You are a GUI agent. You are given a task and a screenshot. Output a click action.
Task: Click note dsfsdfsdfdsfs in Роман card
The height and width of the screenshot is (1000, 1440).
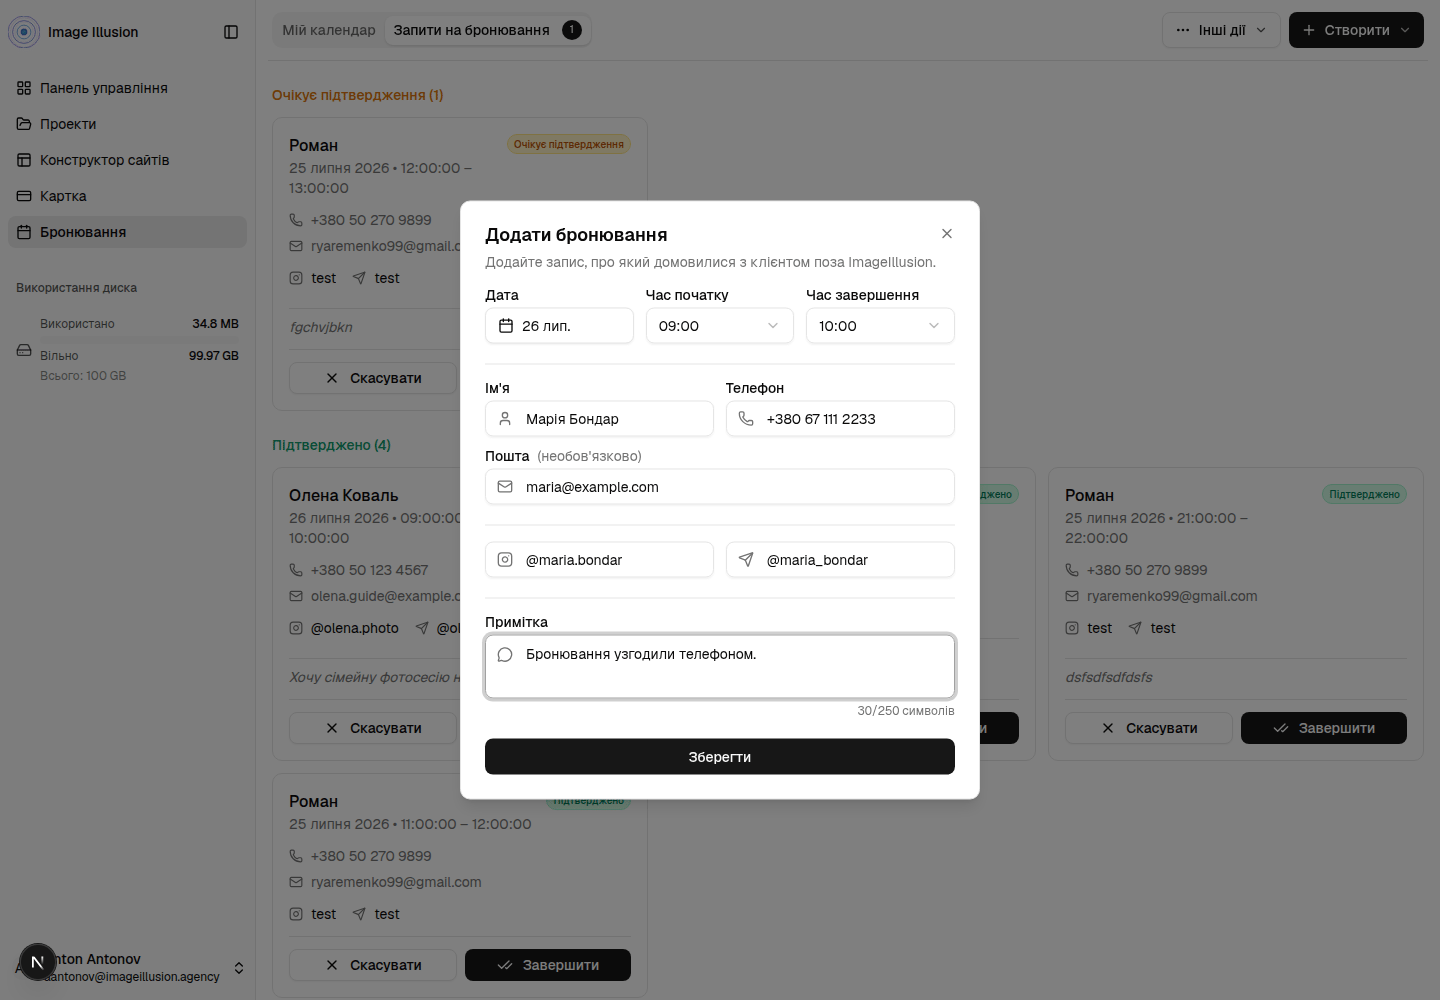click(1109, 677)
